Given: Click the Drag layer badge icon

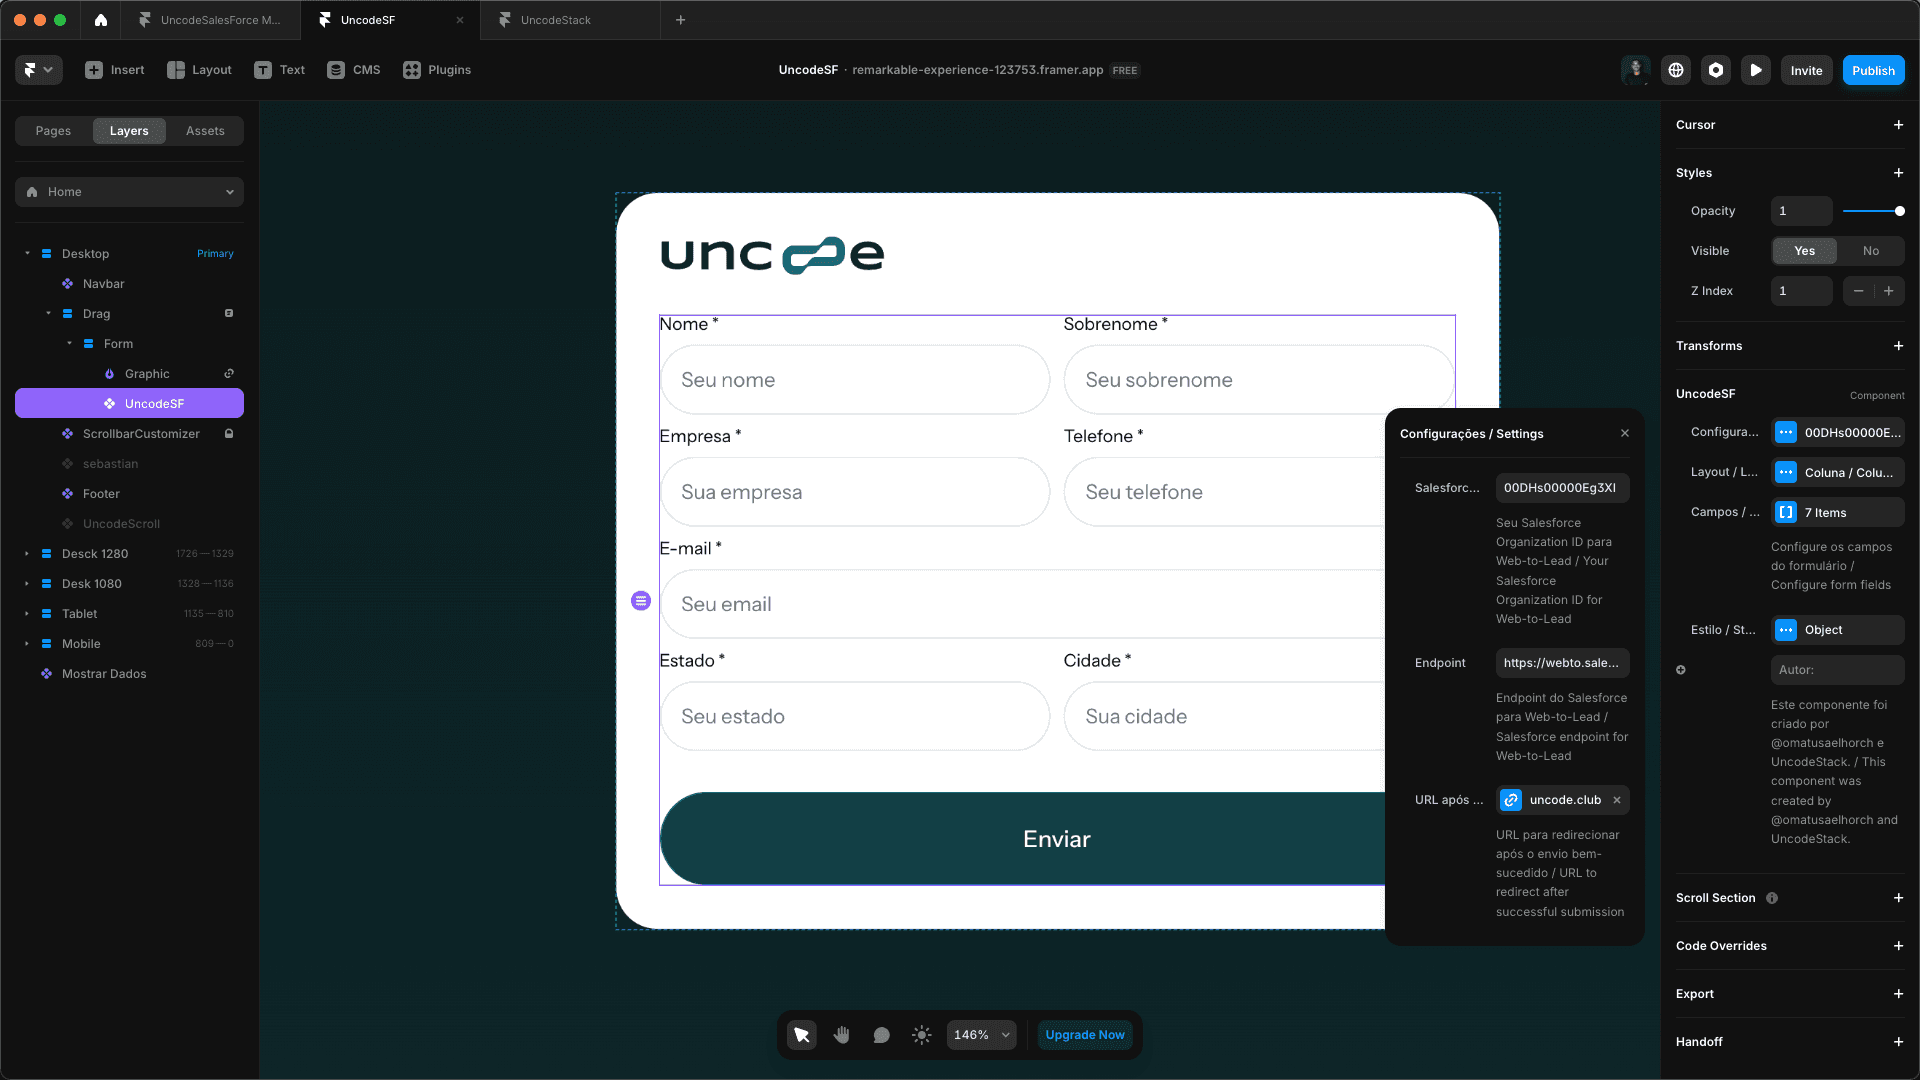Looking at the screenshot, I should pos(229,314).
